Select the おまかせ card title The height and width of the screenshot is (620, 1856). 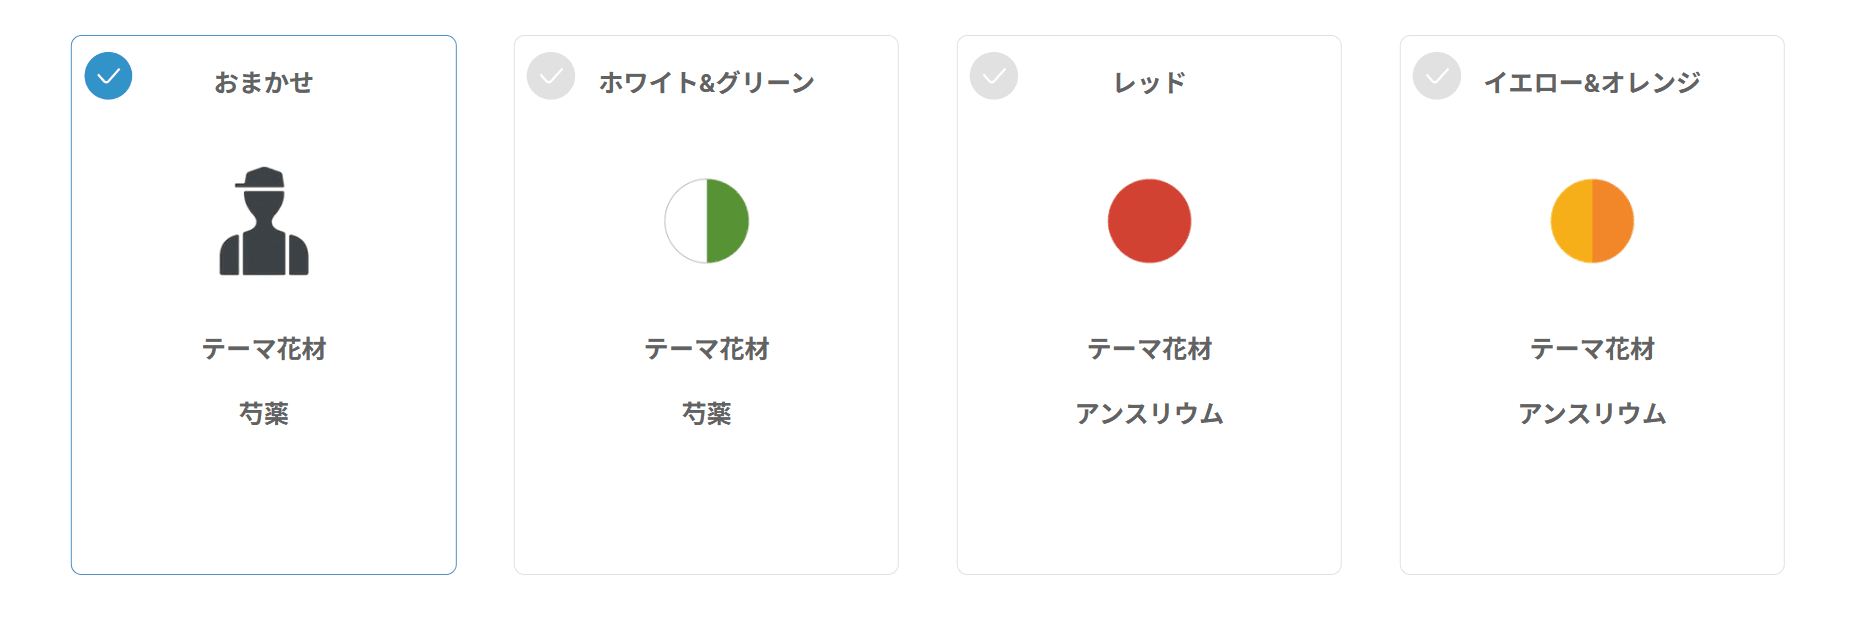pos(264,82)
